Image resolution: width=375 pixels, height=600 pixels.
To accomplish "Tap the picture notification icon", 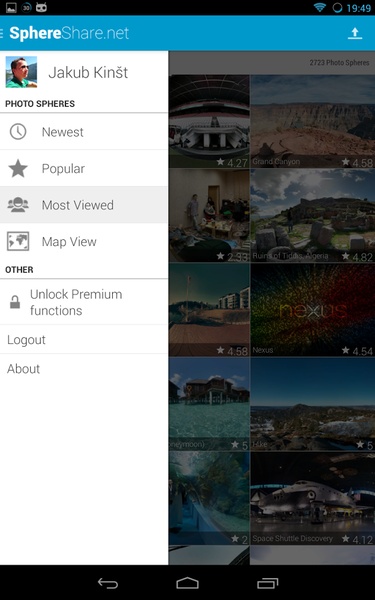I will (11, 7).
